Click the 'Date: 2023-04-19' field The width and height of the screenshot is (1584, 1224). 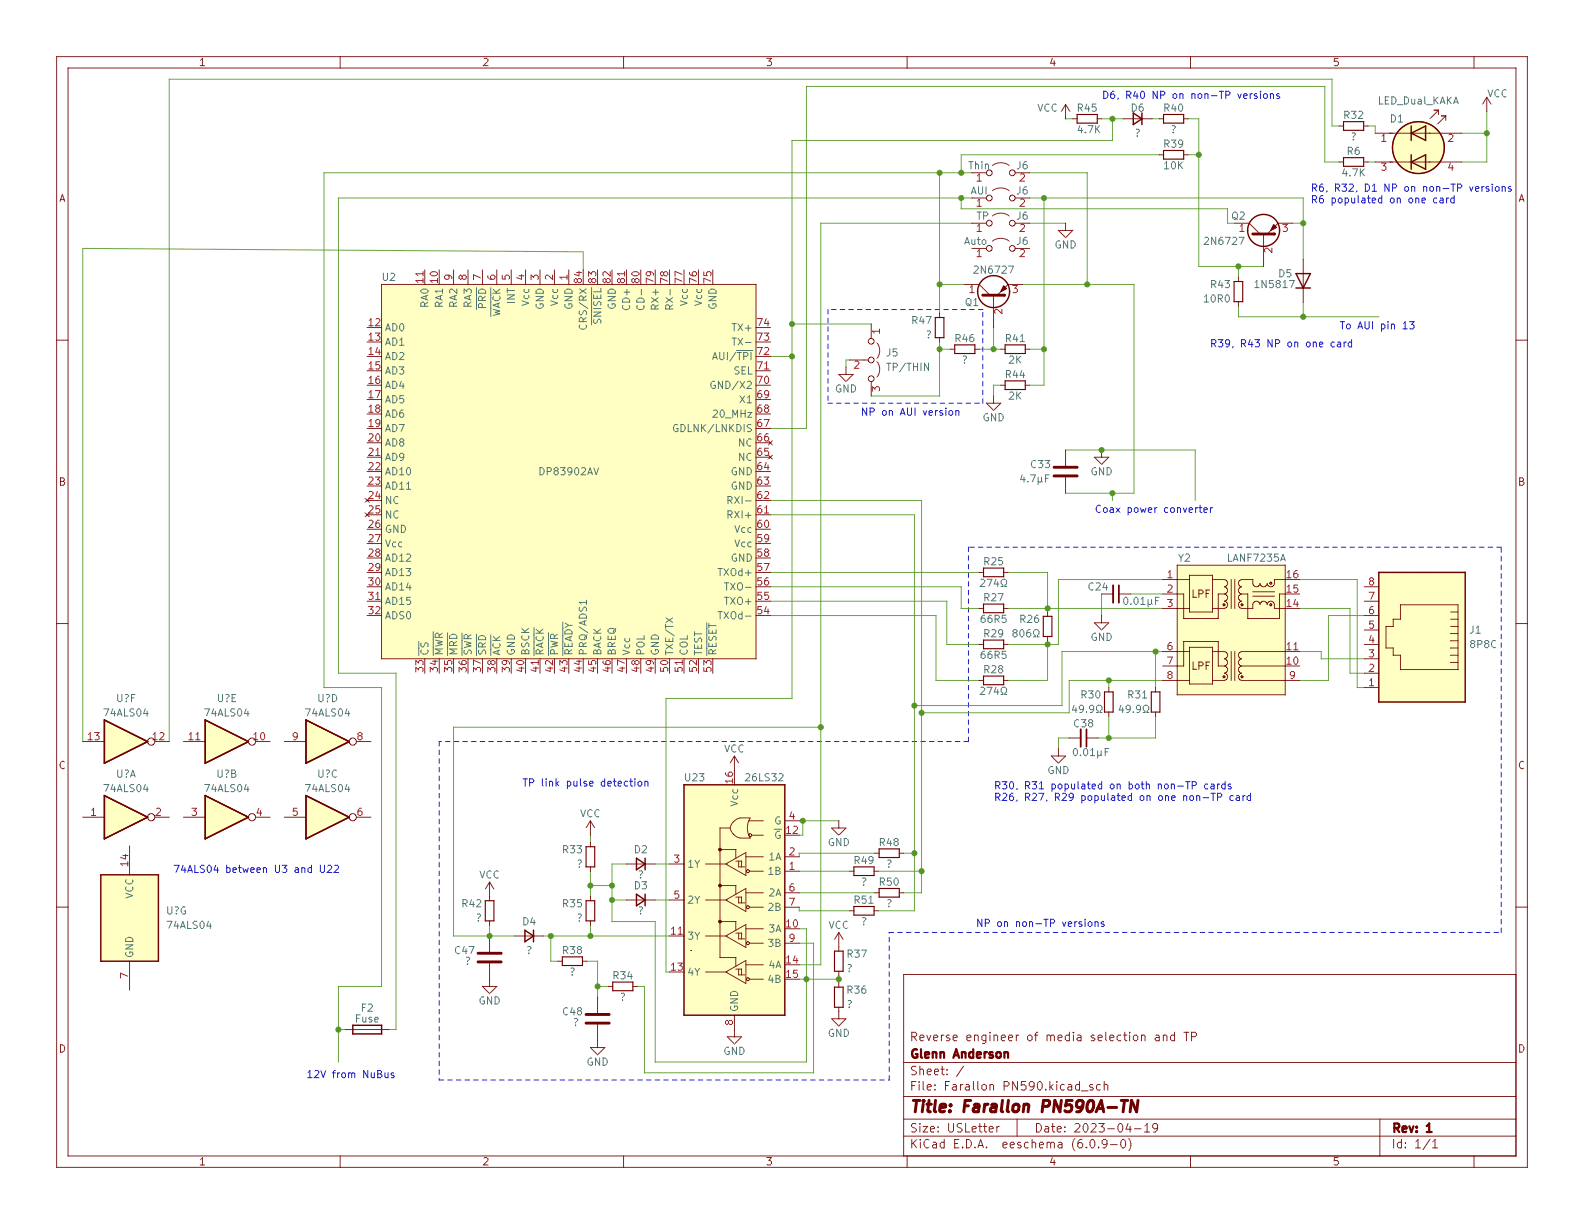point(1097,1128)
